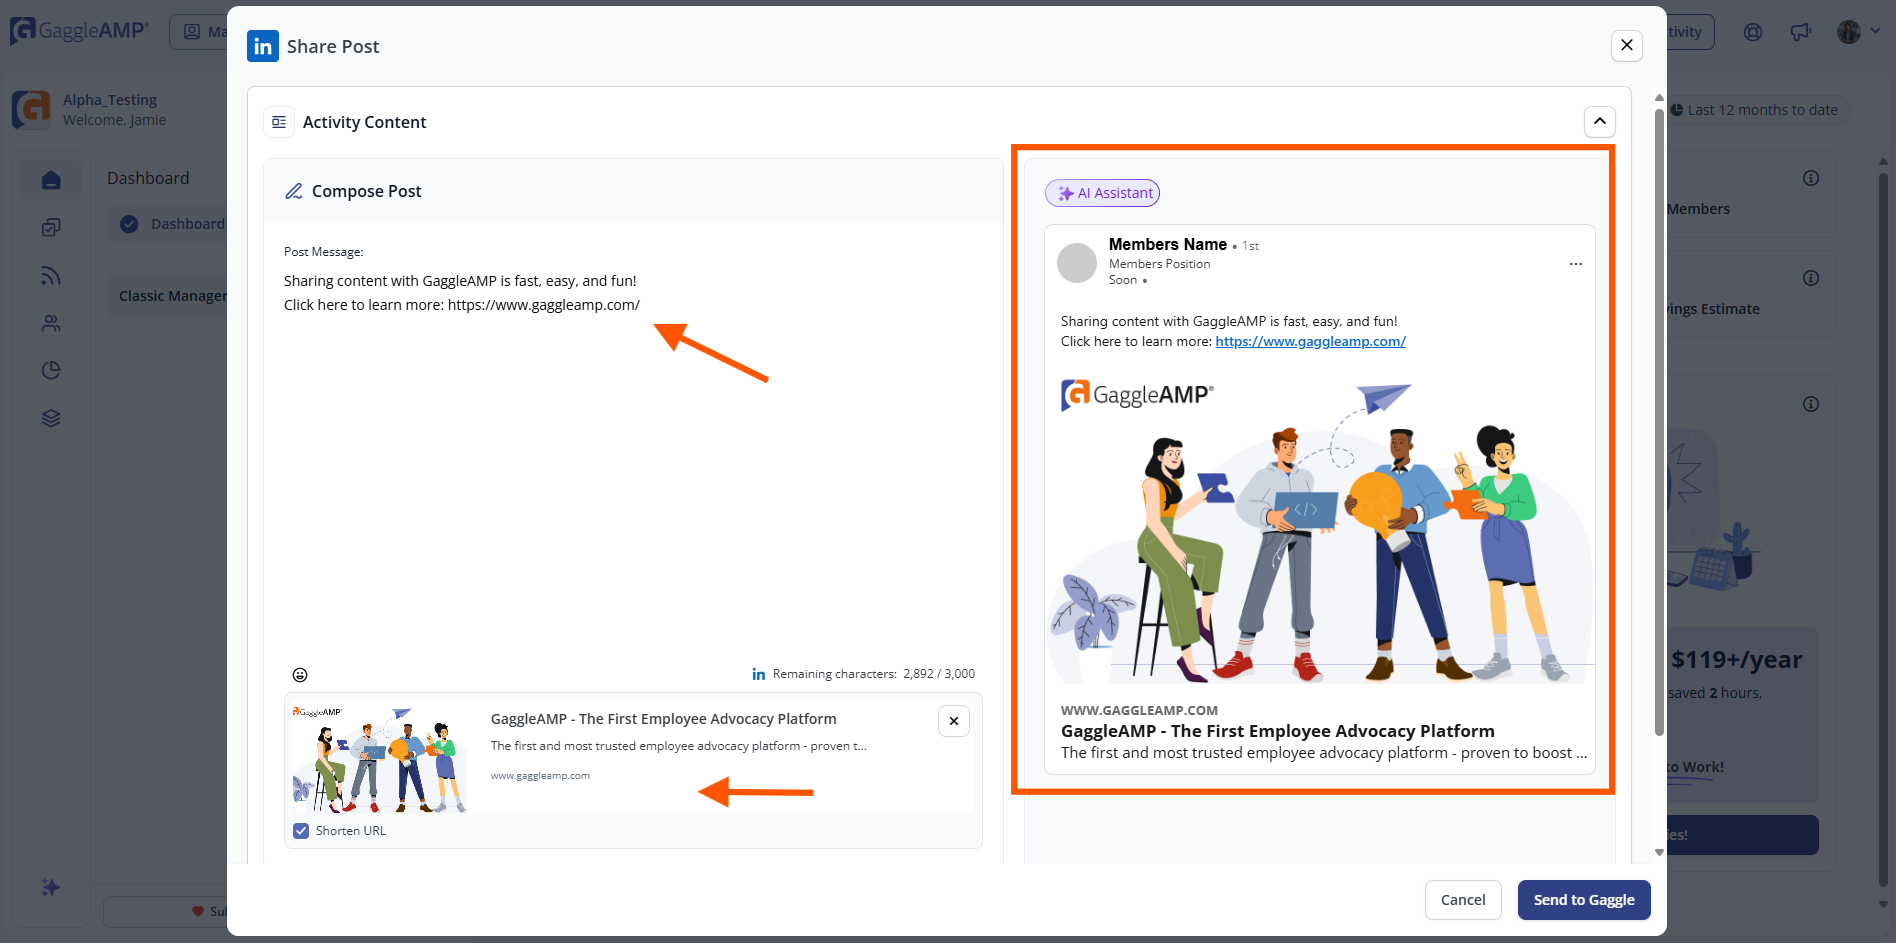Click the info icon beside Earnings Estimate card
Screen dimensions: 1896x943
(x=1811, y=278)
